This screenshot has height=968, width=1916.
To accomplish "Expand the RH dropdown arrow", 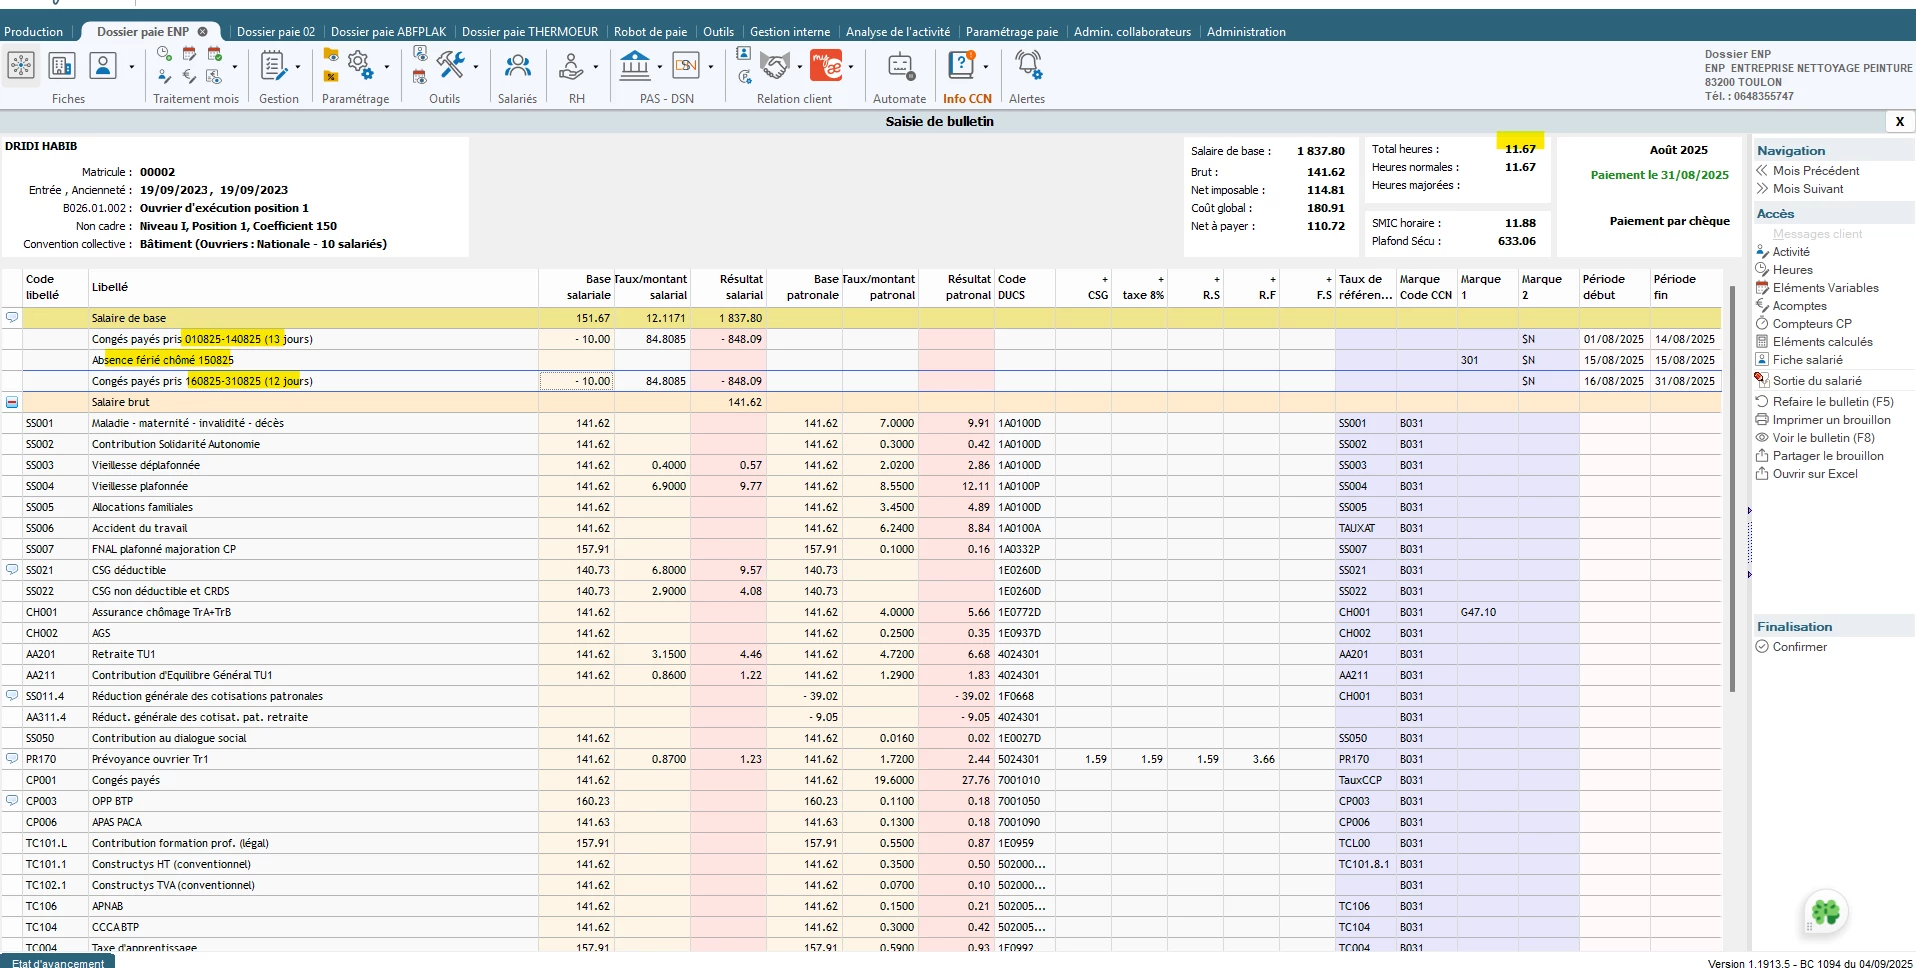I will (596, 68).
